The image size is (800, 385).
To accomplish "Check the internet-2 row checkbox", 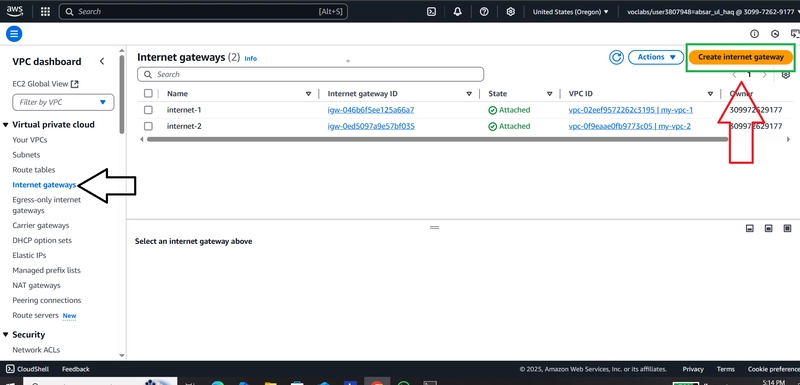I will click(148, 126).
